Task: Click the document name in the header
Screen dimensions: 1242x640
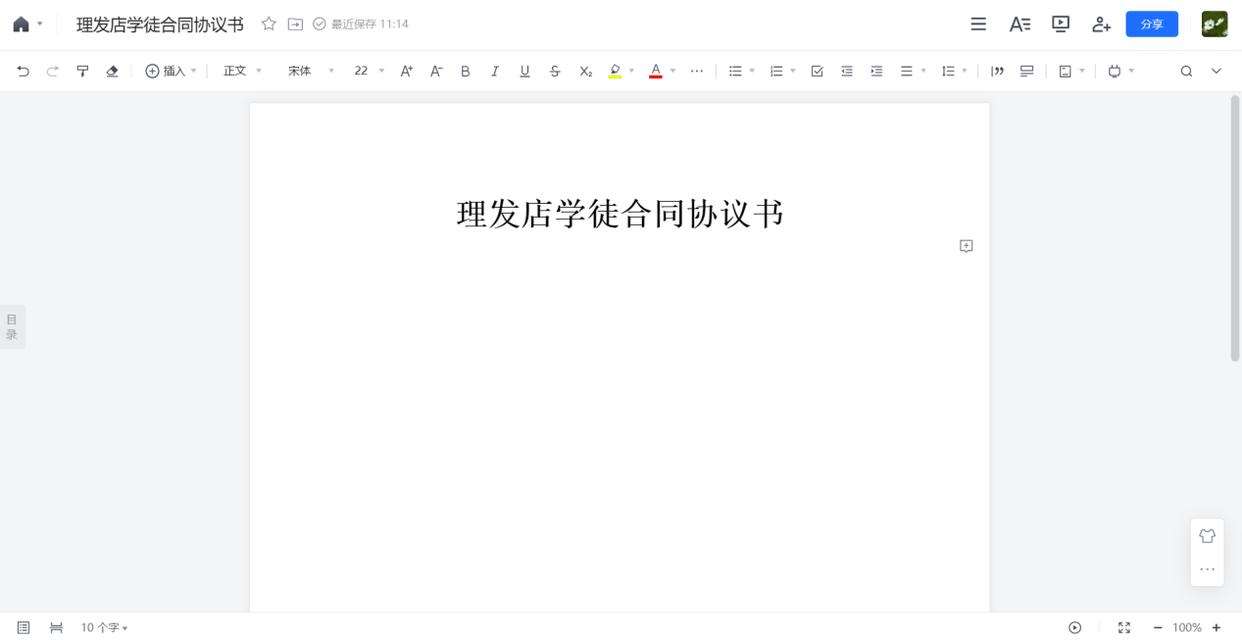Action: pos(160,24)
